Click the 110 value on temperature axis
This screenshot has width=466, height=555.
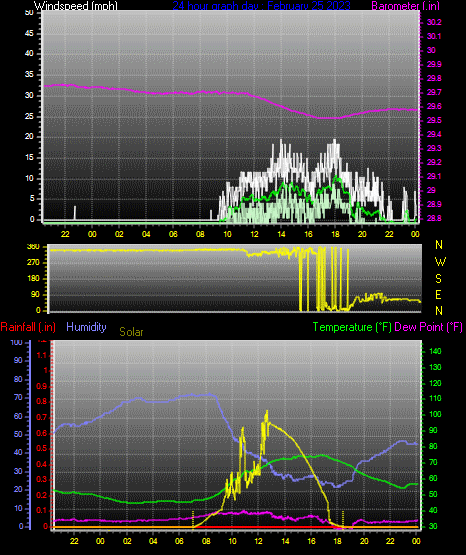tap(435, 399)
